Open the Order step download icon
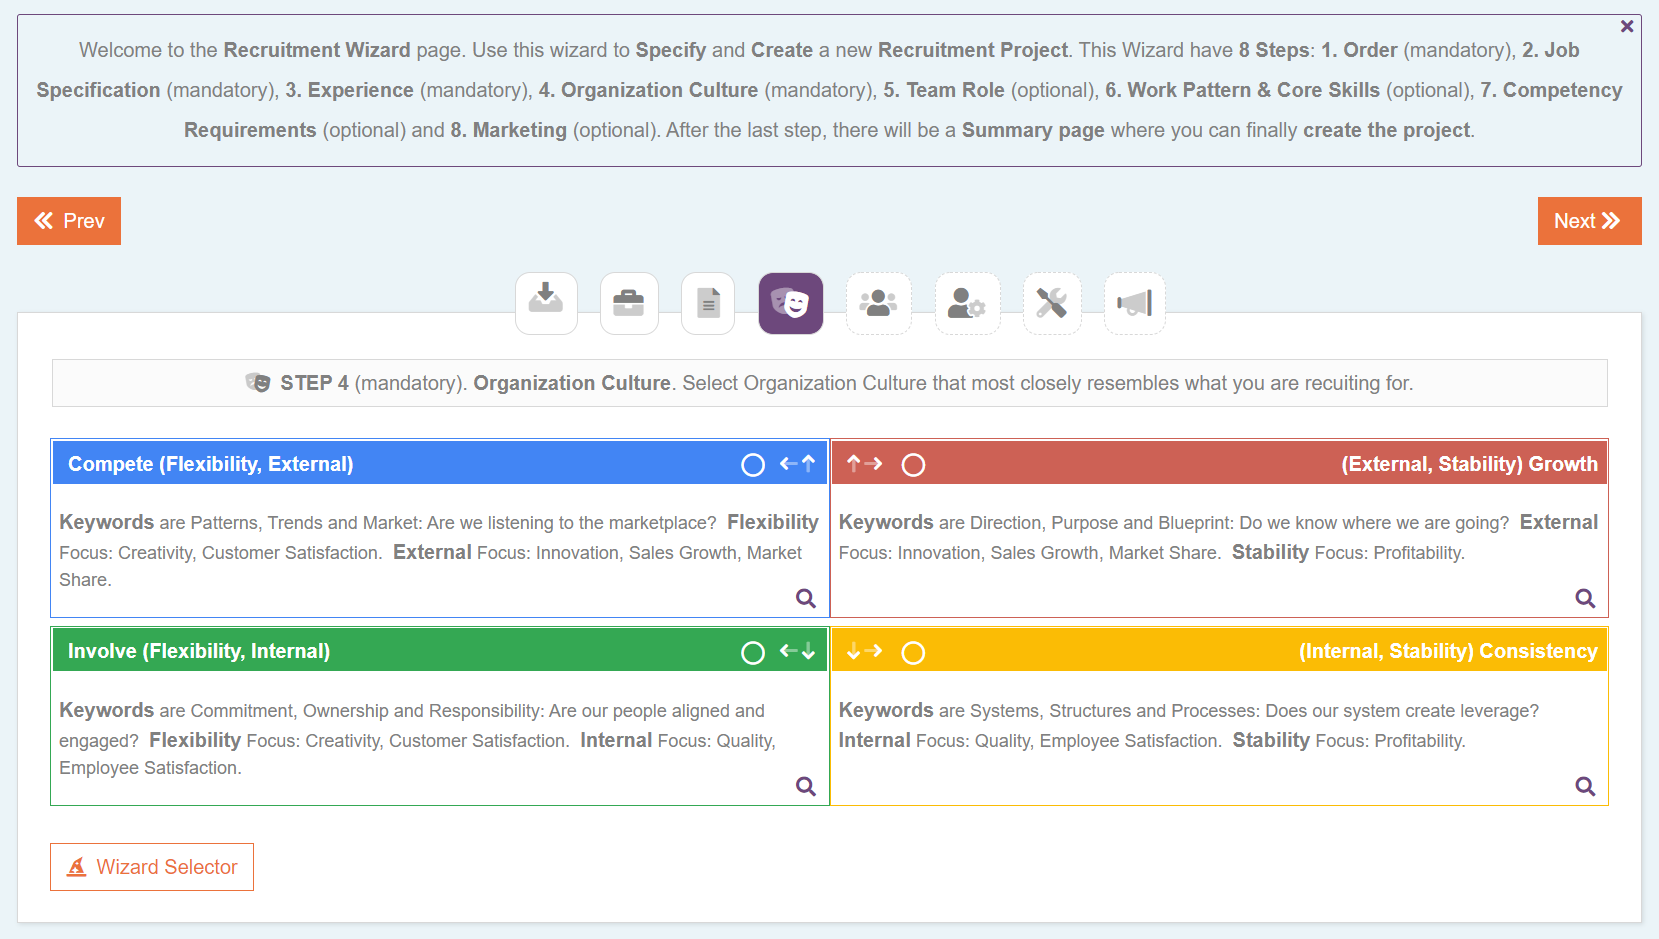 [x=546, y=302]
